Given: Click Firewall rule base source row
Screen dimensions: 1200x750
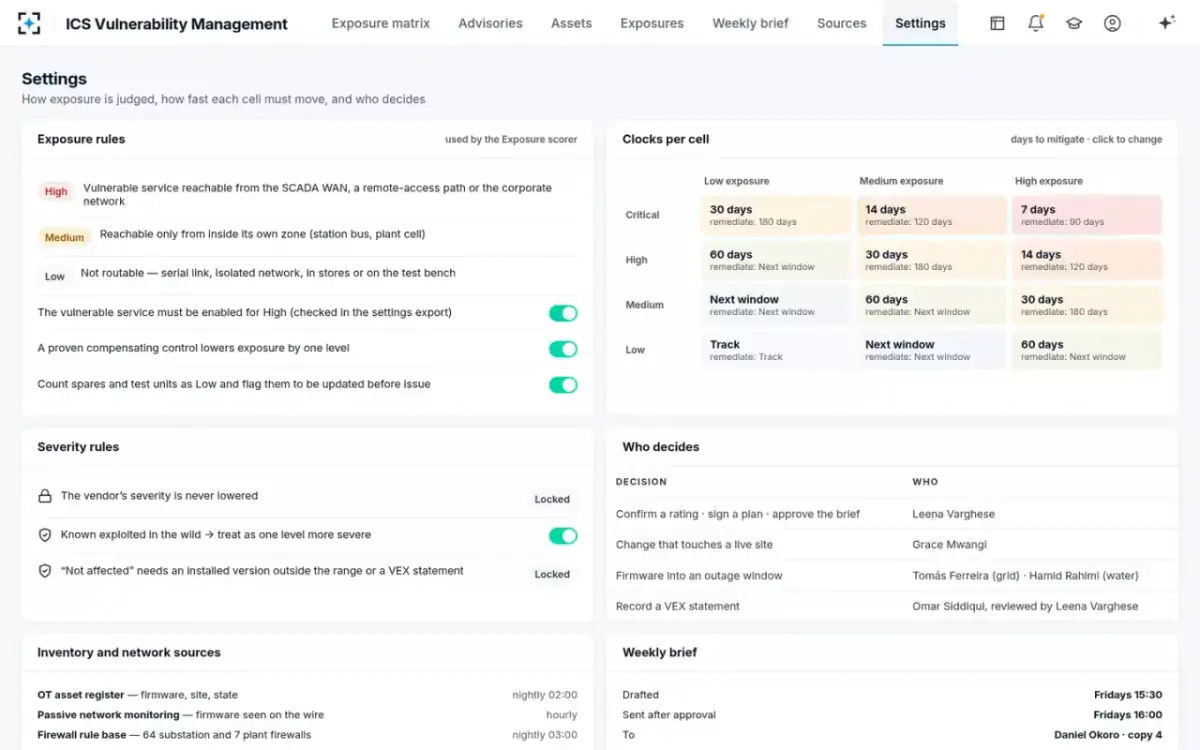Looking at the screenshot, I should click(307, 735).
